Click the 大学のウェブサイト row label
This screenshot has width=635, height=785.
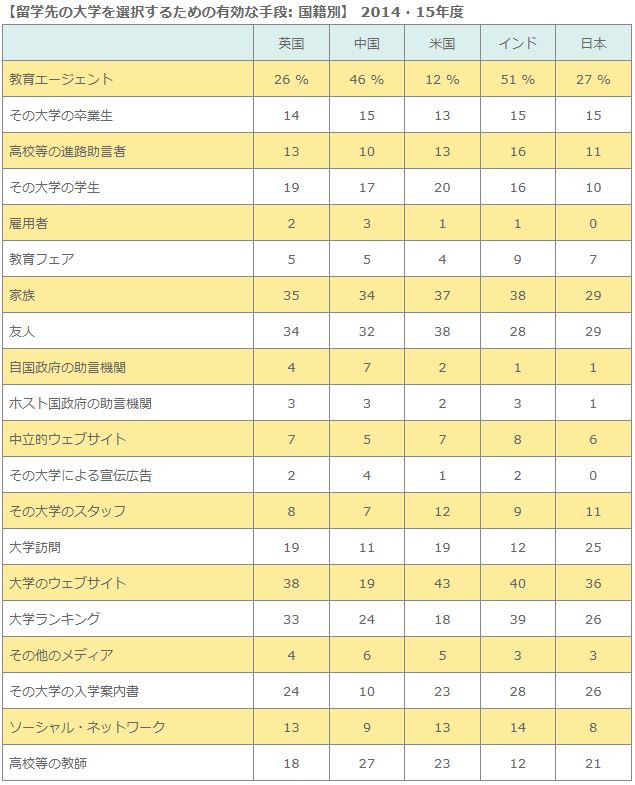[68, 583]
